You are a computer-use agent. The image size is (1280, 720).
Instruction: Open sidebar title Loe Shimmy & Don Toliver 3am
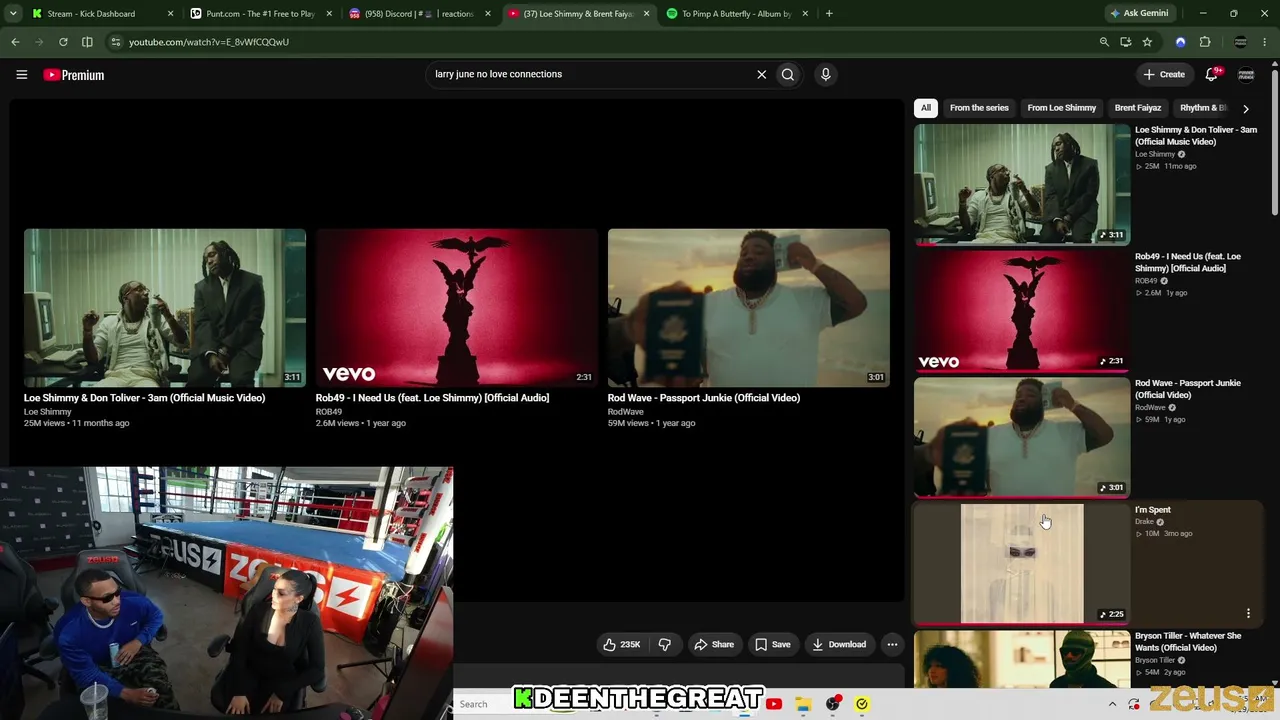(1196, 136)
